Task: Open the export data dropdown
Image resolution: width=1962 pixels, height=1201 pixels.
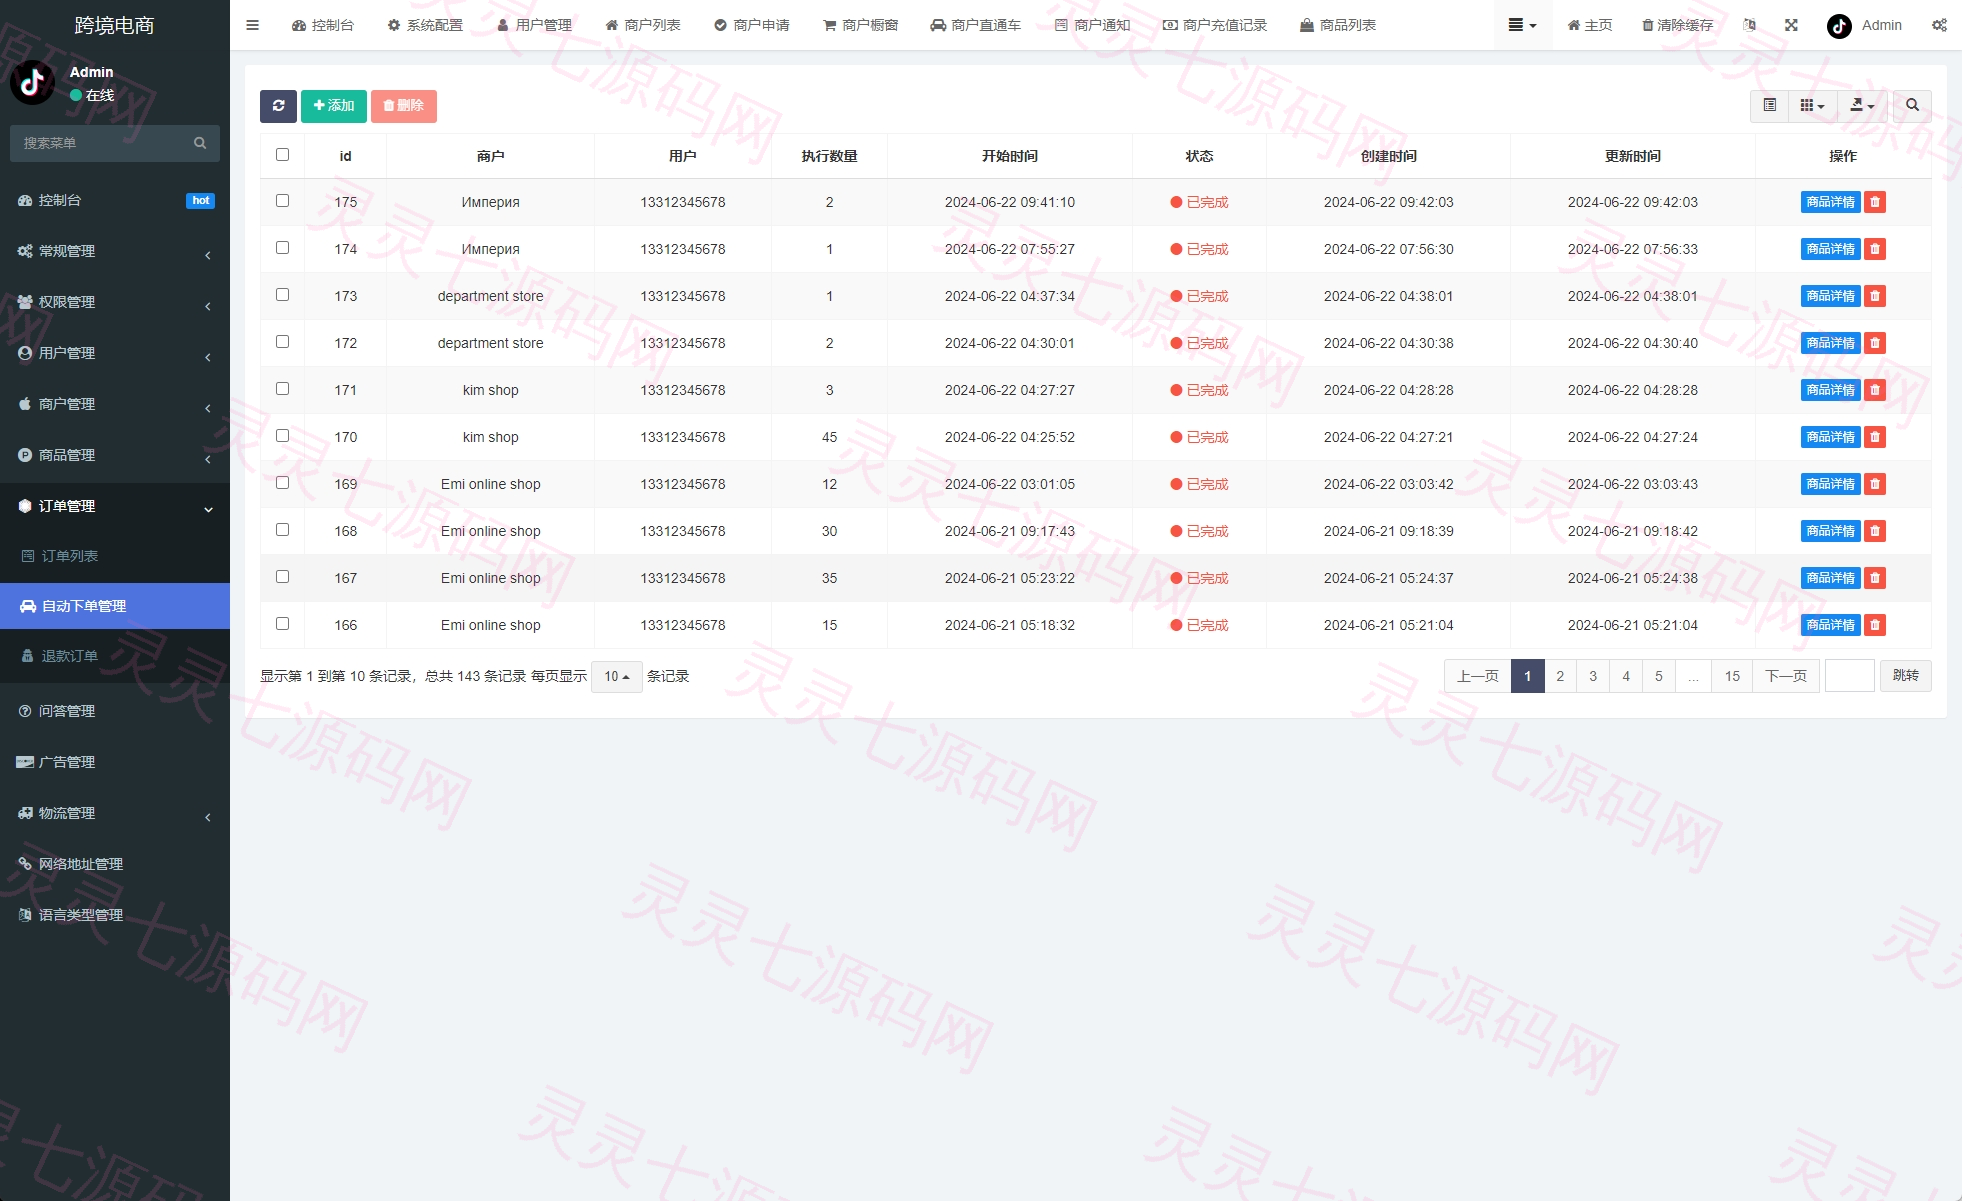Action: click(x=1862, y=106)
